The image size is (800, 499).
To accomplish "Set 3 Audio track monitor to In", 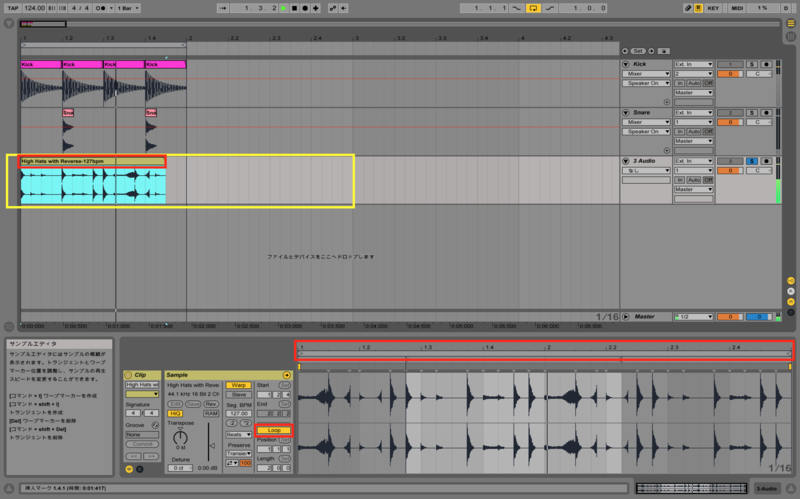I will point(680,180).
